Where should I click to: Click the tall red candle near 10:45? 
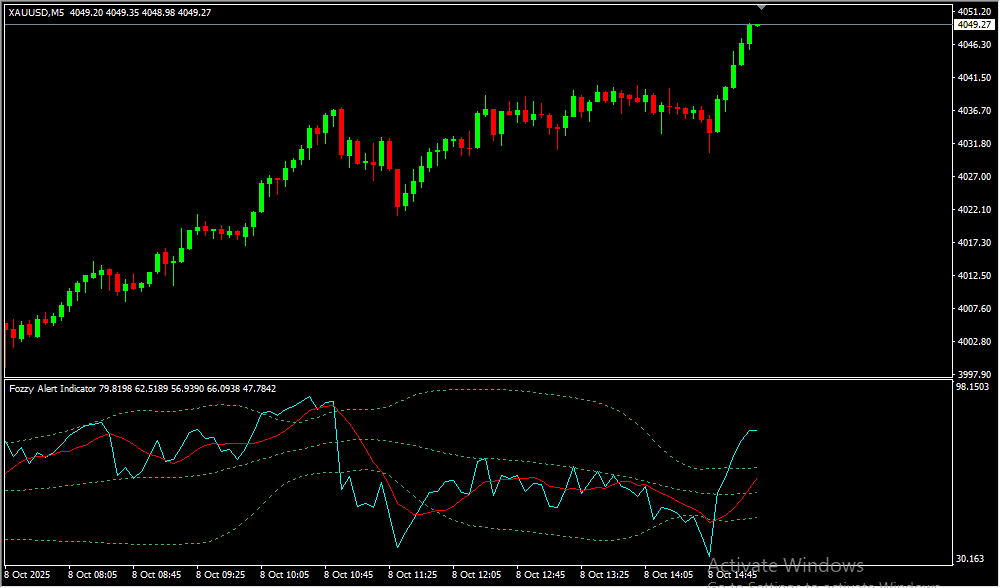point(341,130)
